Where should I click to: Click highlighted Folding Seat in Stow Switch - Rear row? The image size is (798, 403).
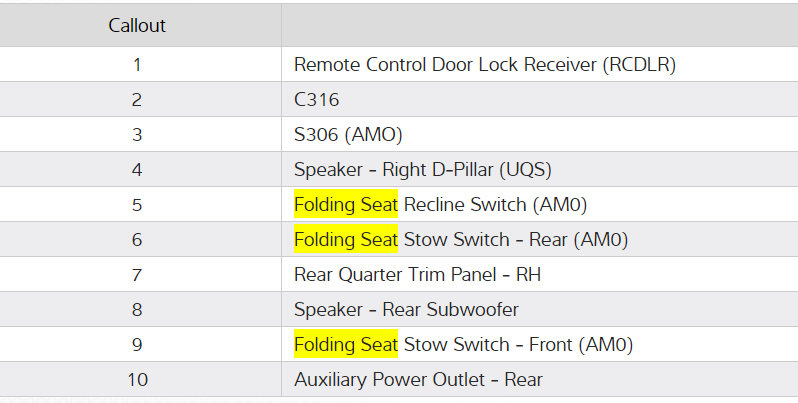[345, 240]
